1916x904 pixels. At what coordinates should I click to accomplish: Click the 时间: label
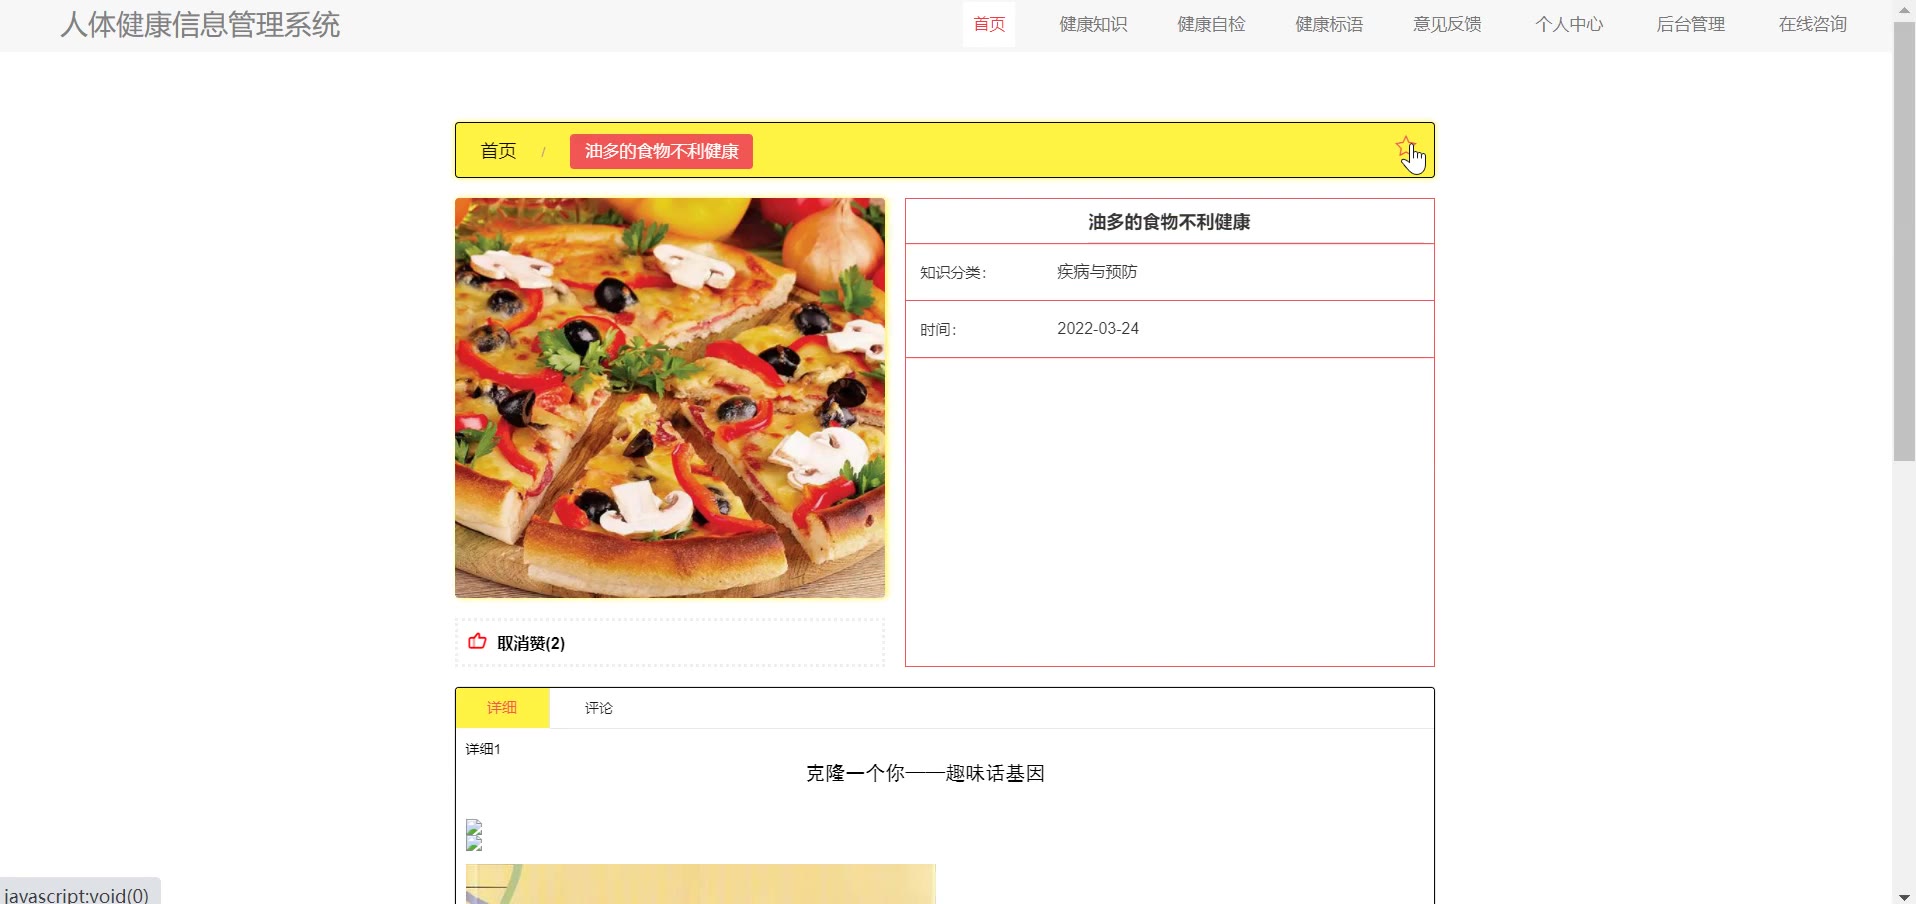(938, 330)
